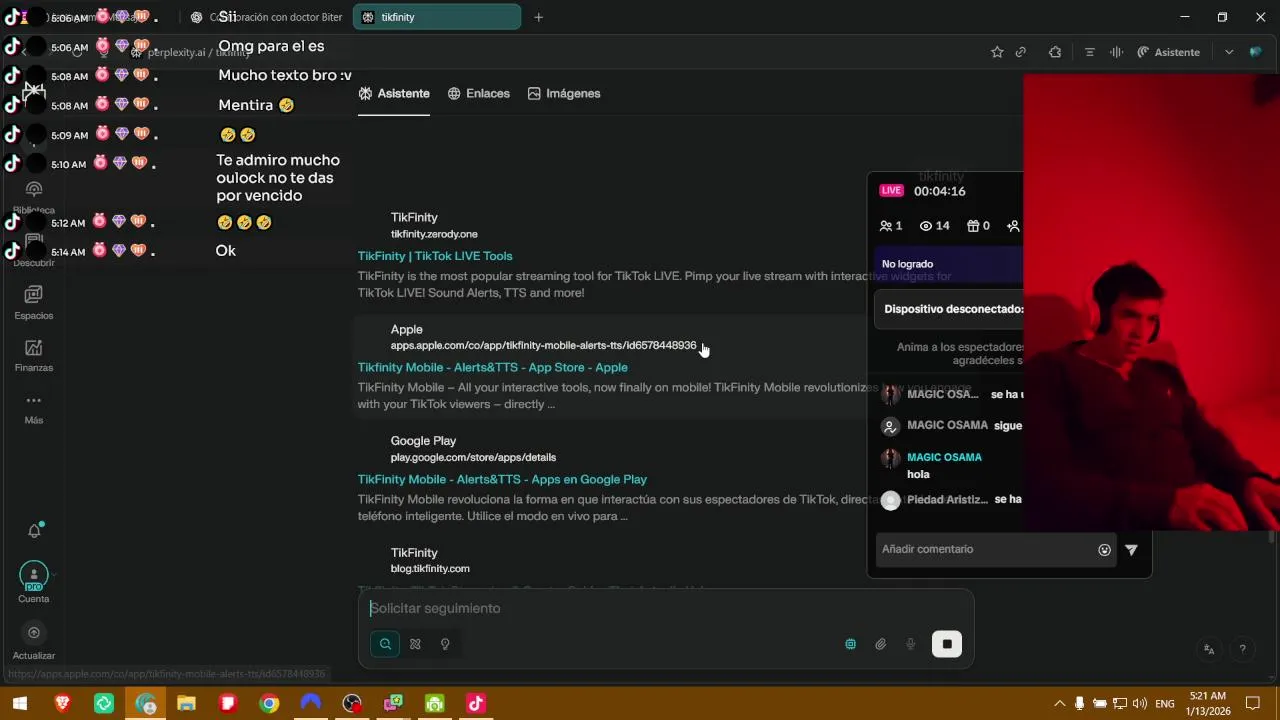The image size is (1280, 720).
Task: Click the LIVE badge in stream panel
Action: [x=891, y=191]
